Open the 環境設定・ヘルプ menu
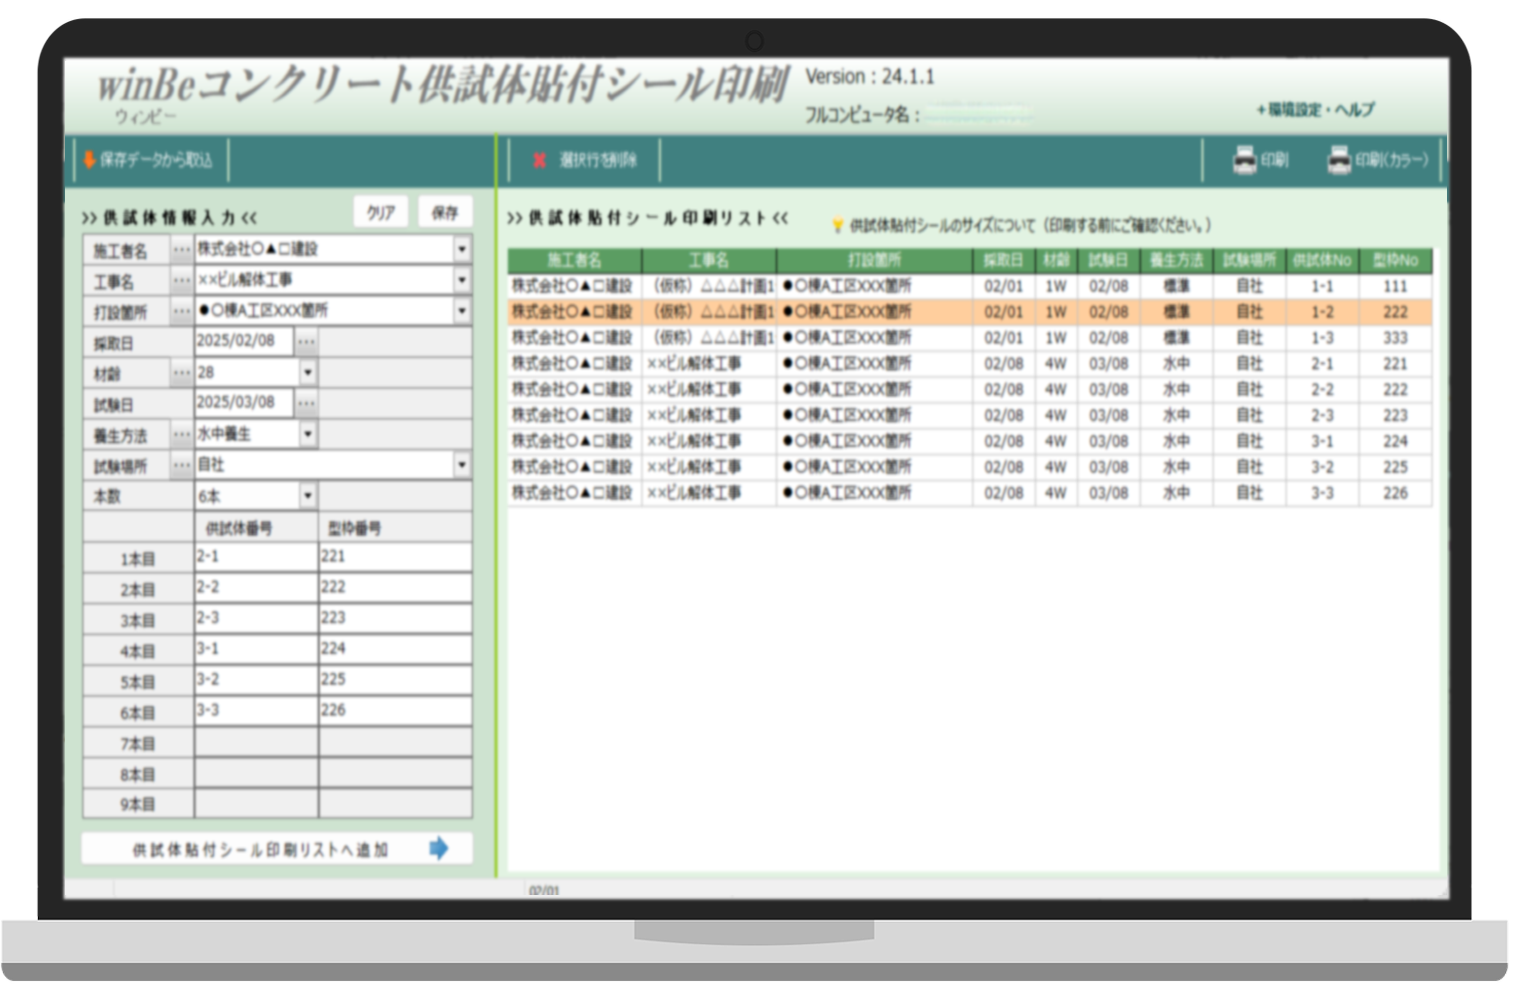This screenshot has height=991, width=1536. 1315,110
